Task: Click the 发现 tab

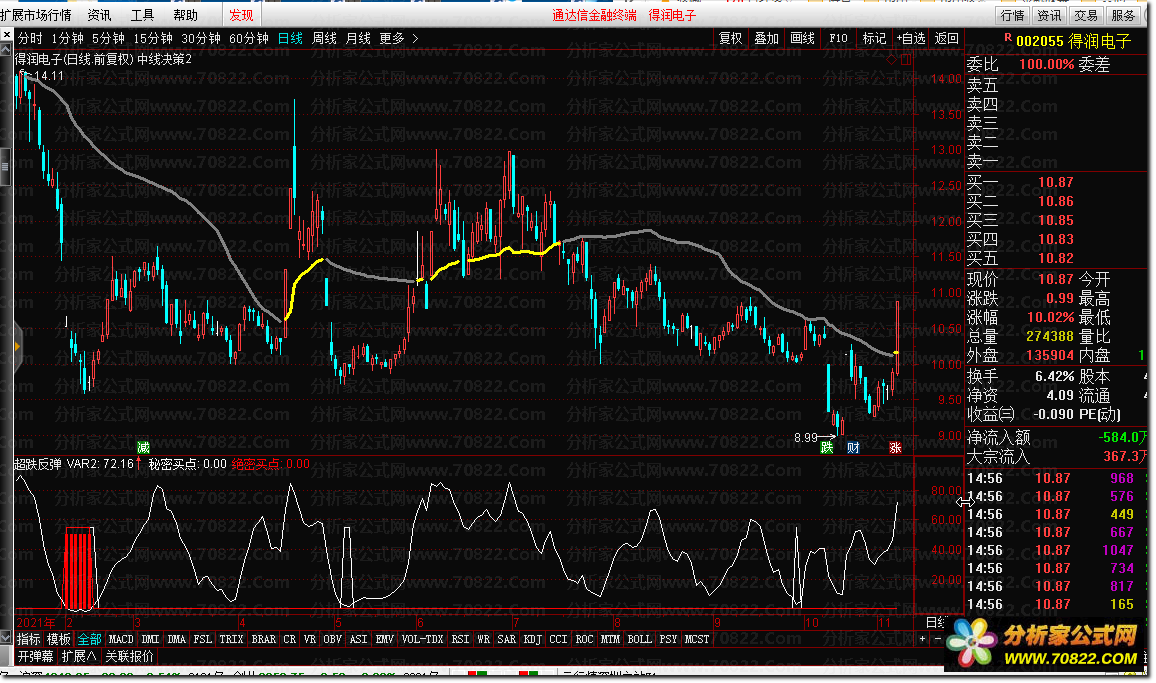Action: pyautogui.click(x=241, y=15)
